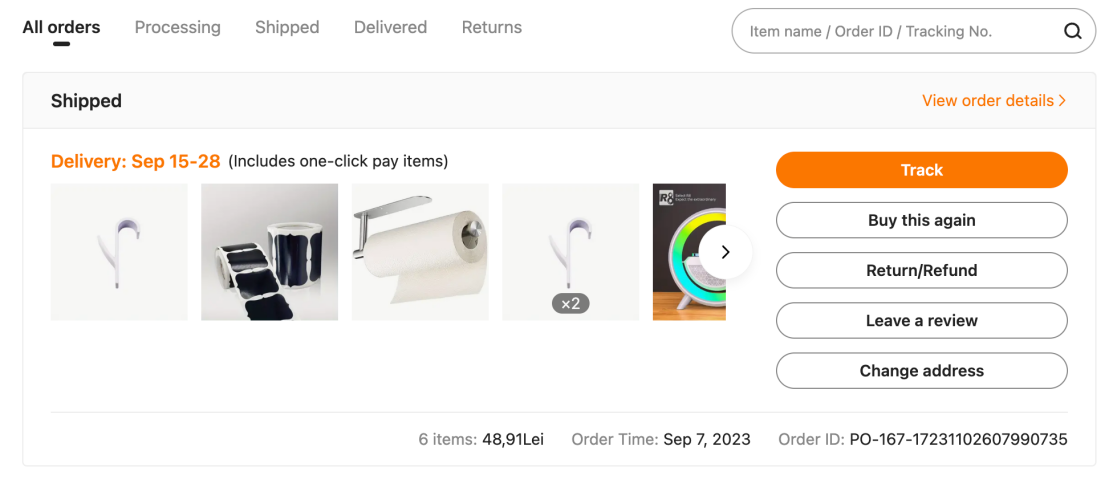
Task: Switch to the All orders tab
Action: 61,28
